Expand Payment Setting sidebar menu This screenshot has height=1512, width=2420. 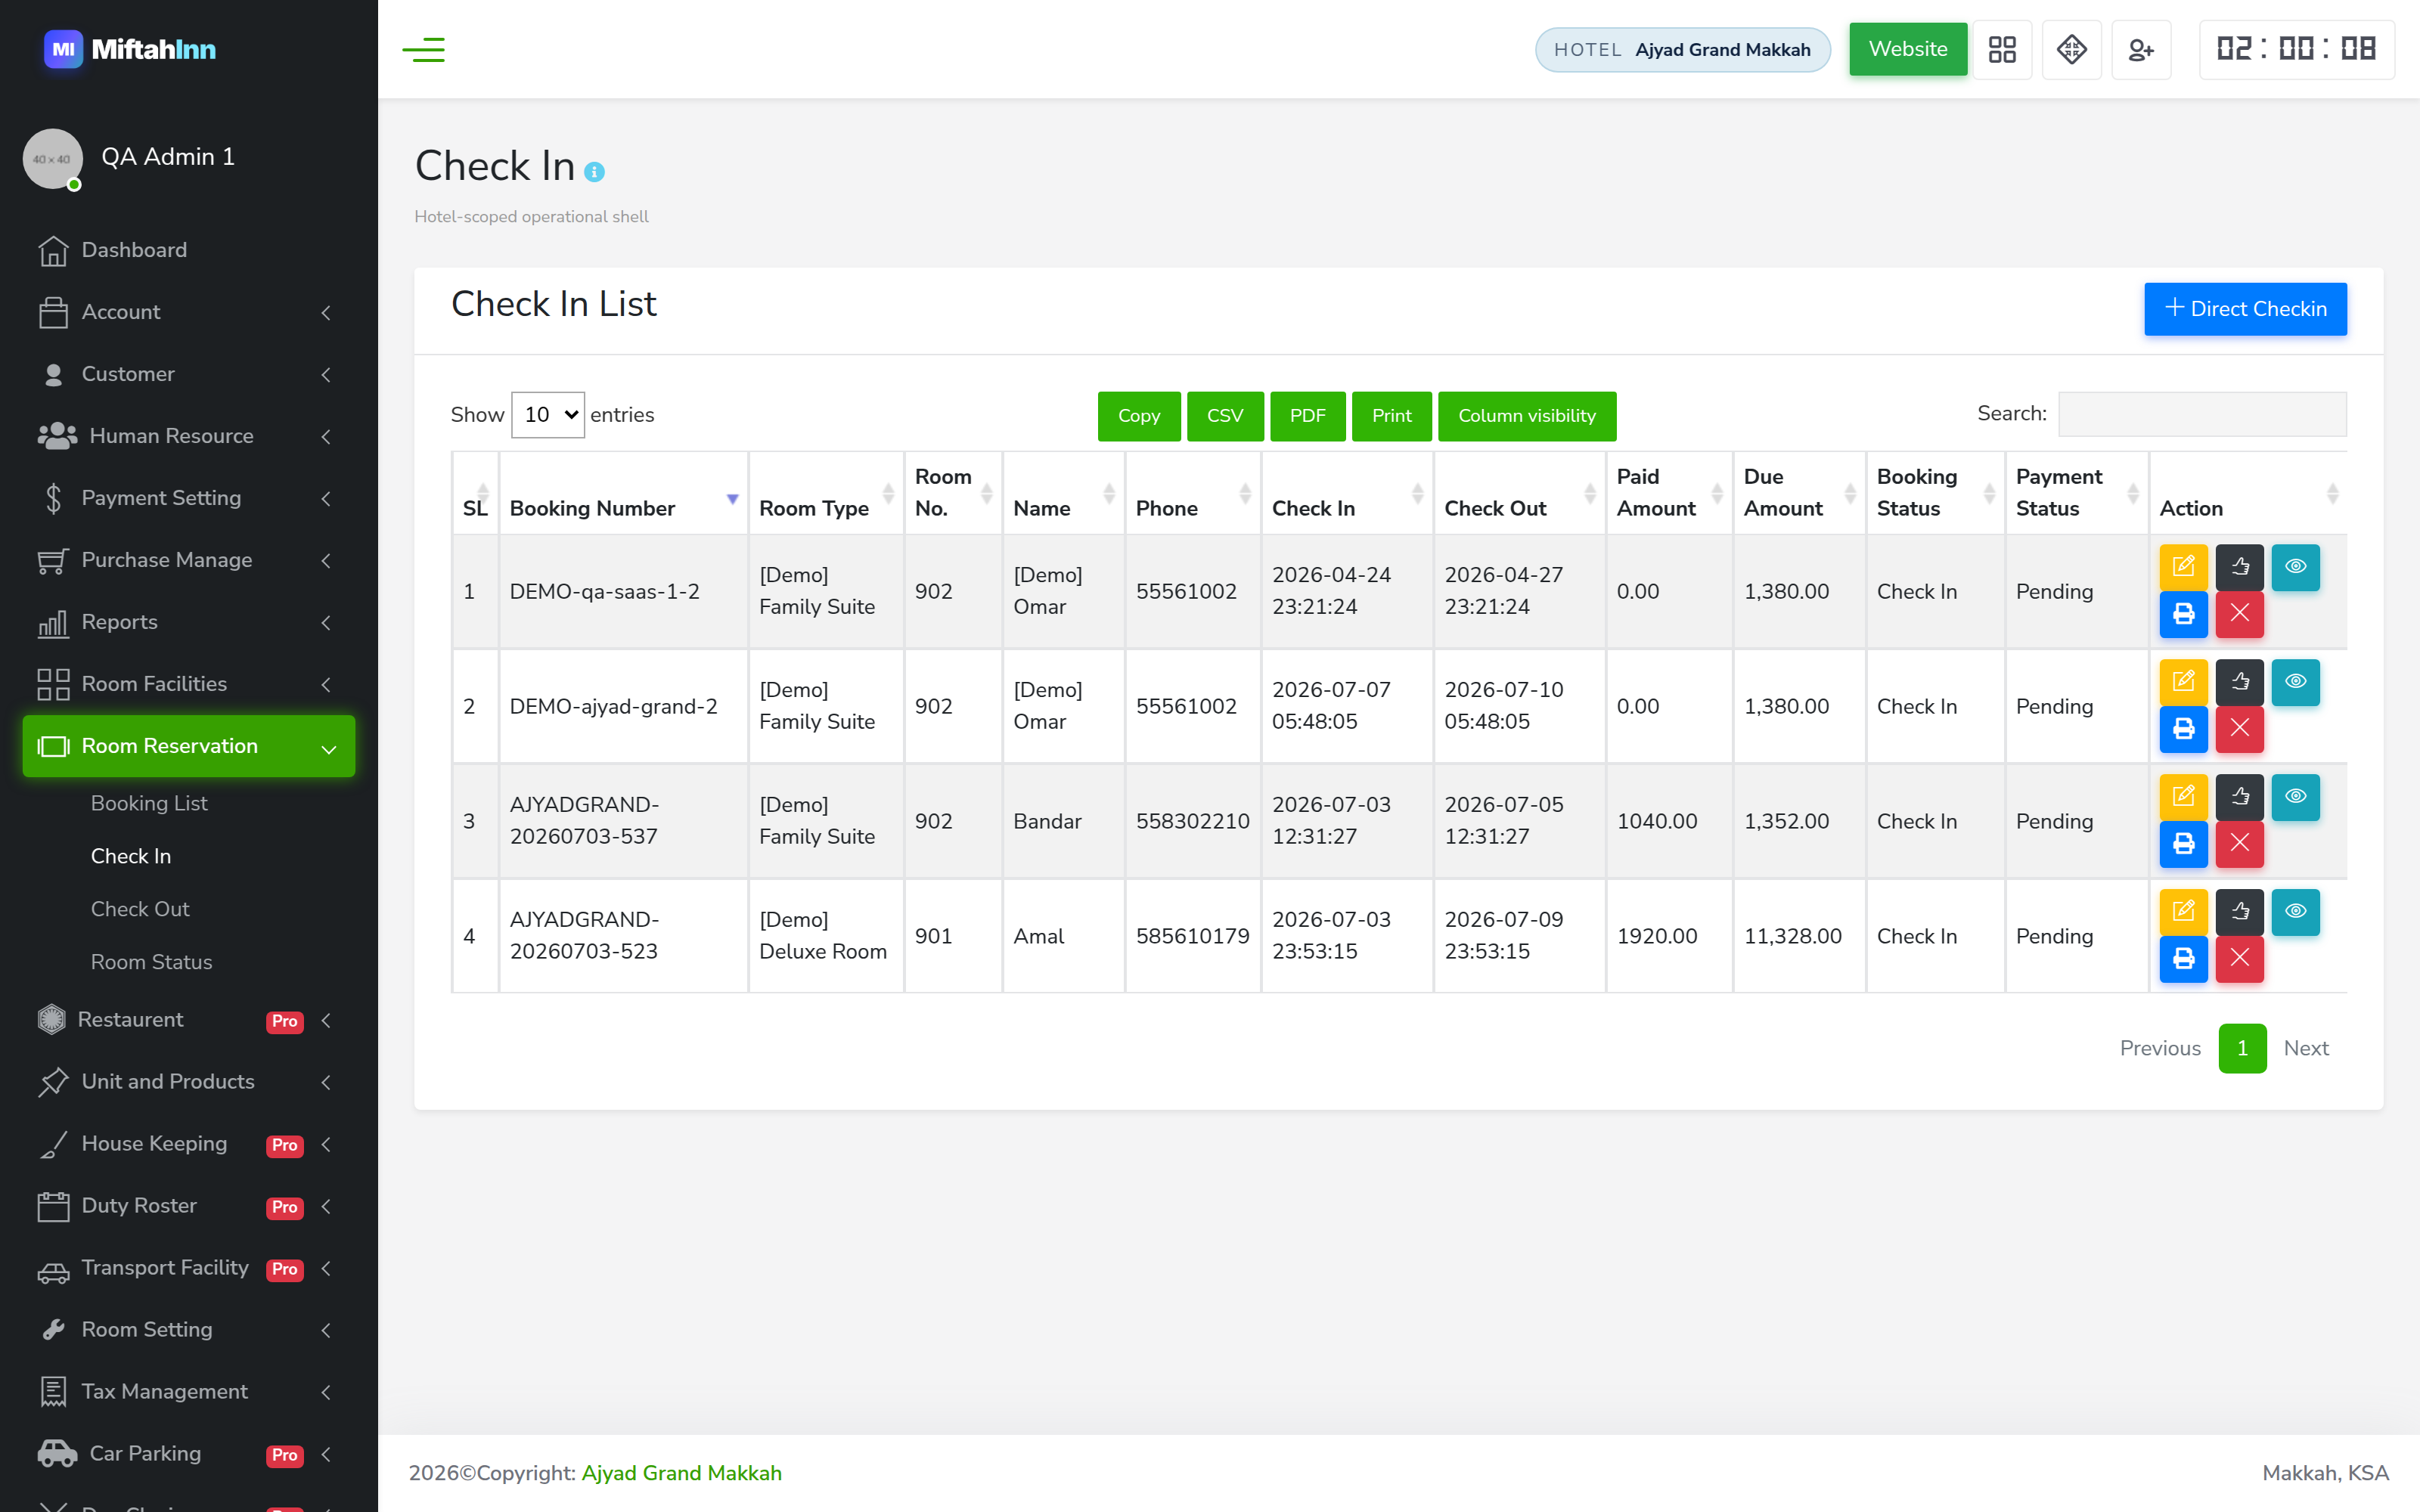189,498
